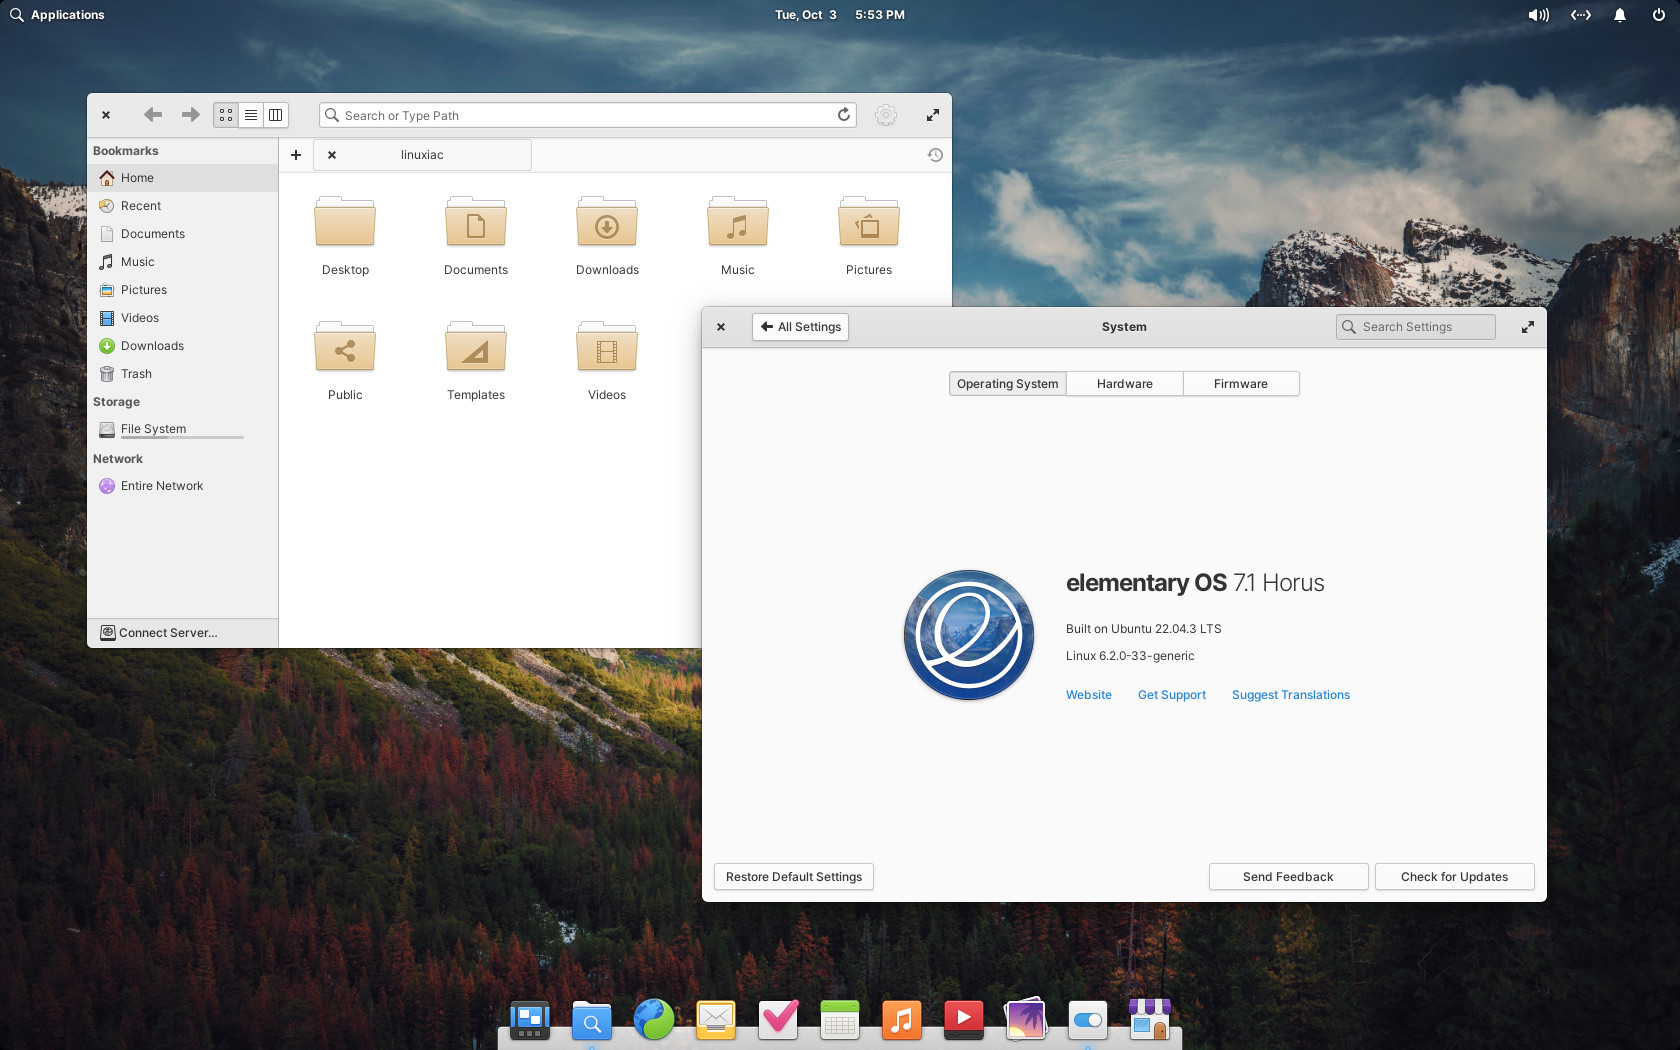
Task: Open the power session menu
Action: [1658, 15]
